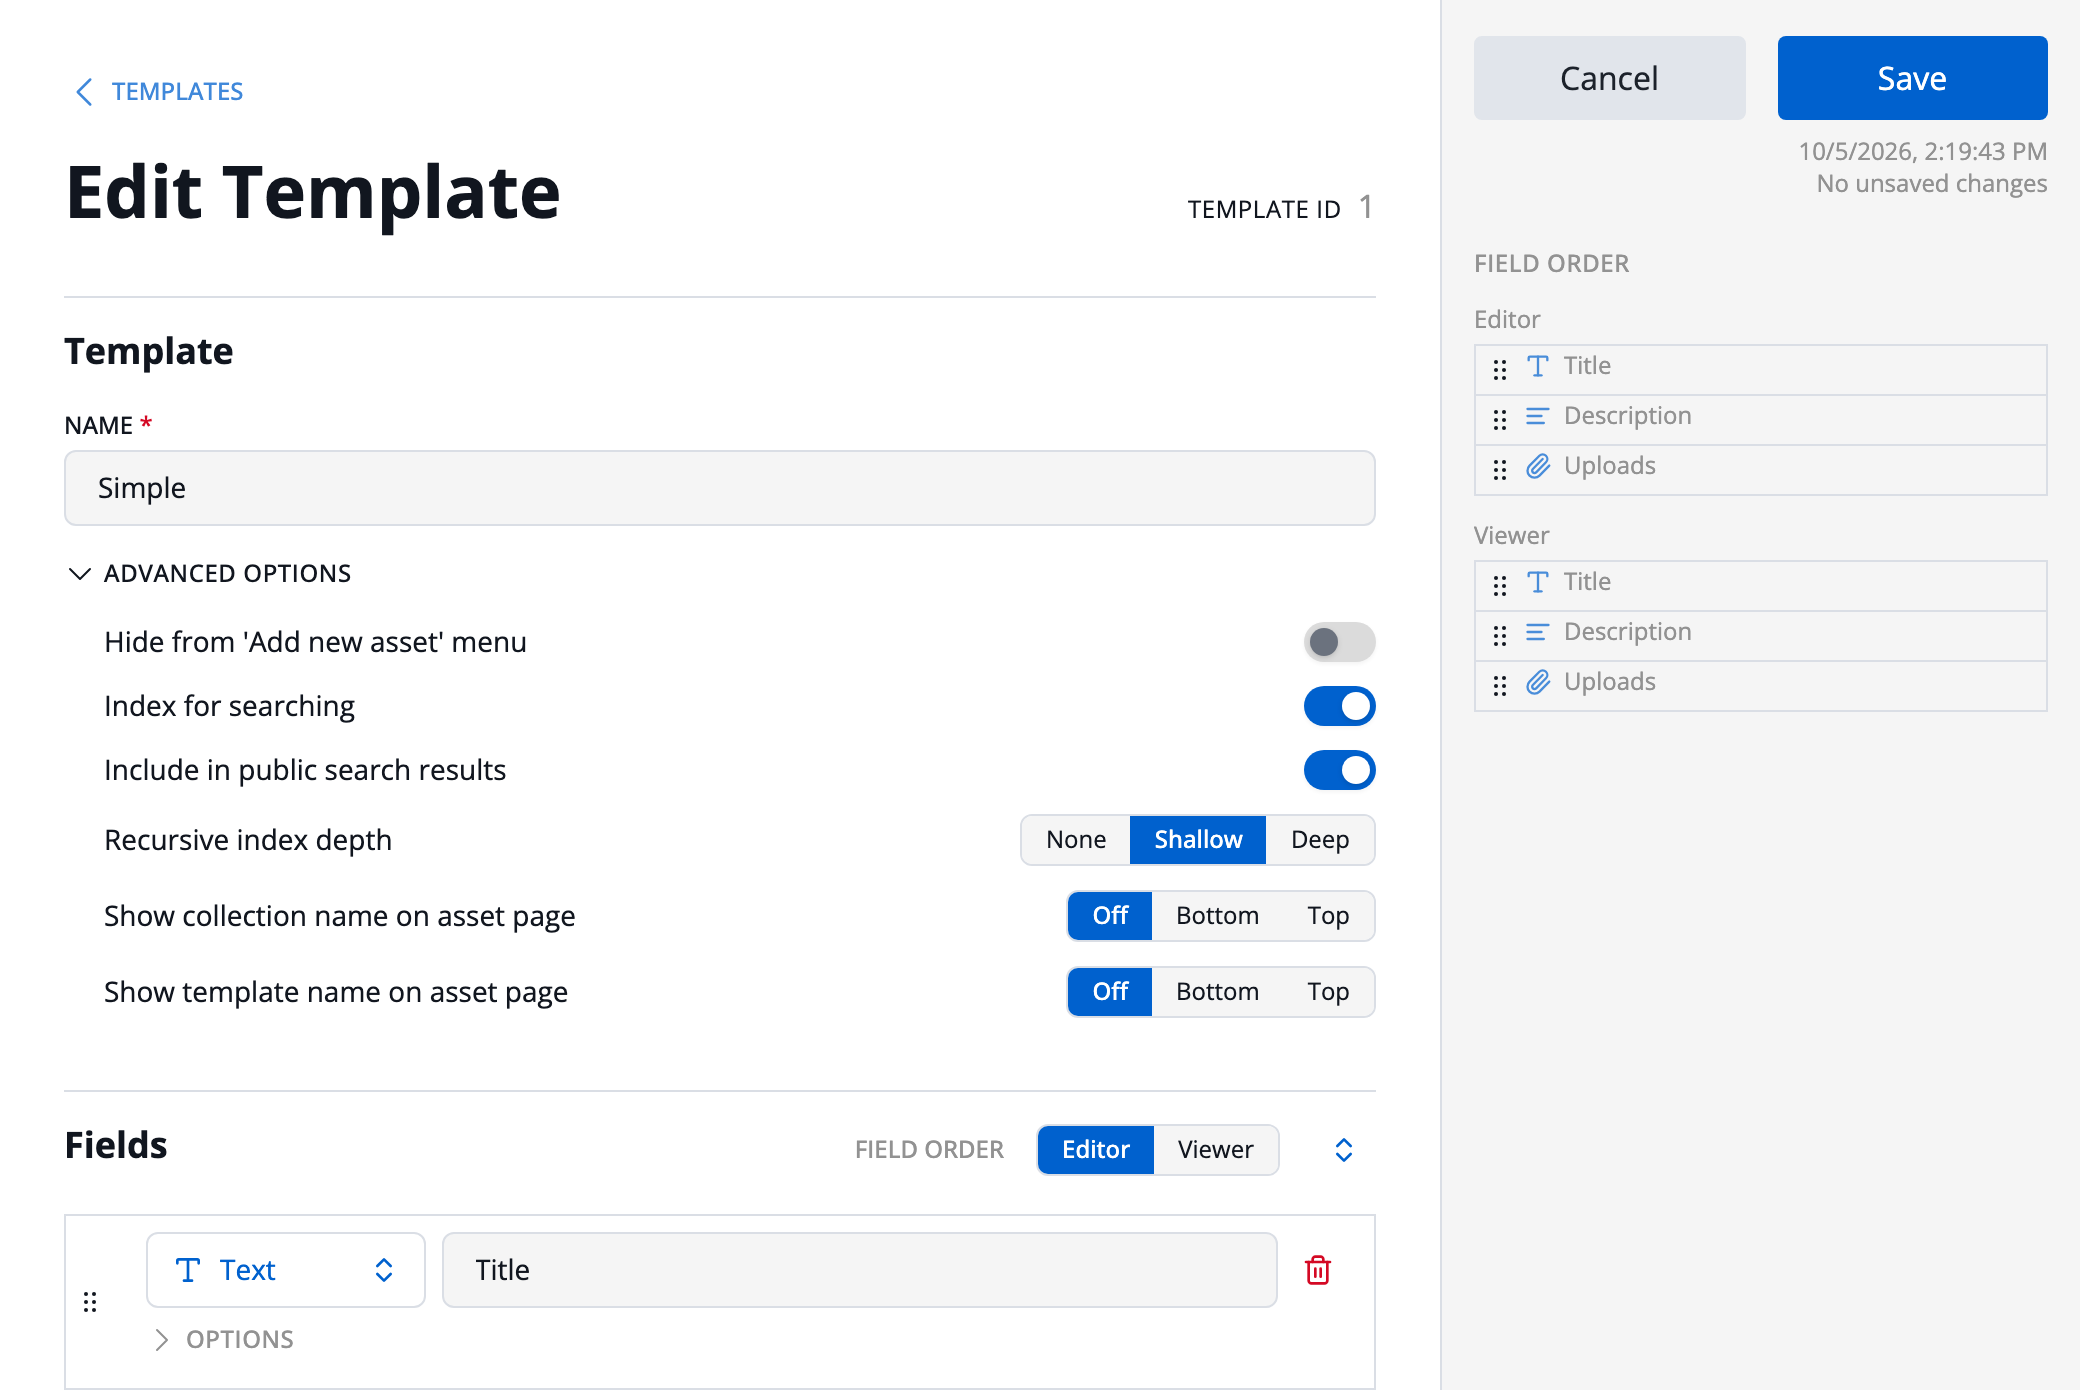2080x1390 pixels.
Task: Switch field order to Editor tab
Action: pos(1096,1150)
